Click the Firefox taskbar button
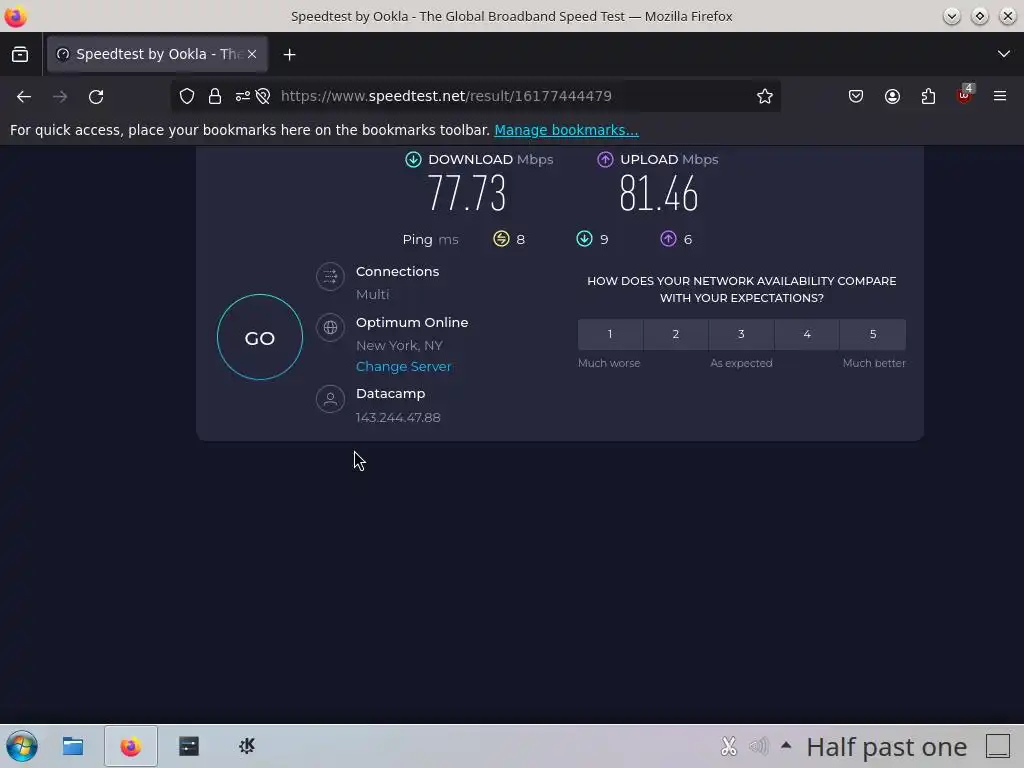 (x=131, y=746)
